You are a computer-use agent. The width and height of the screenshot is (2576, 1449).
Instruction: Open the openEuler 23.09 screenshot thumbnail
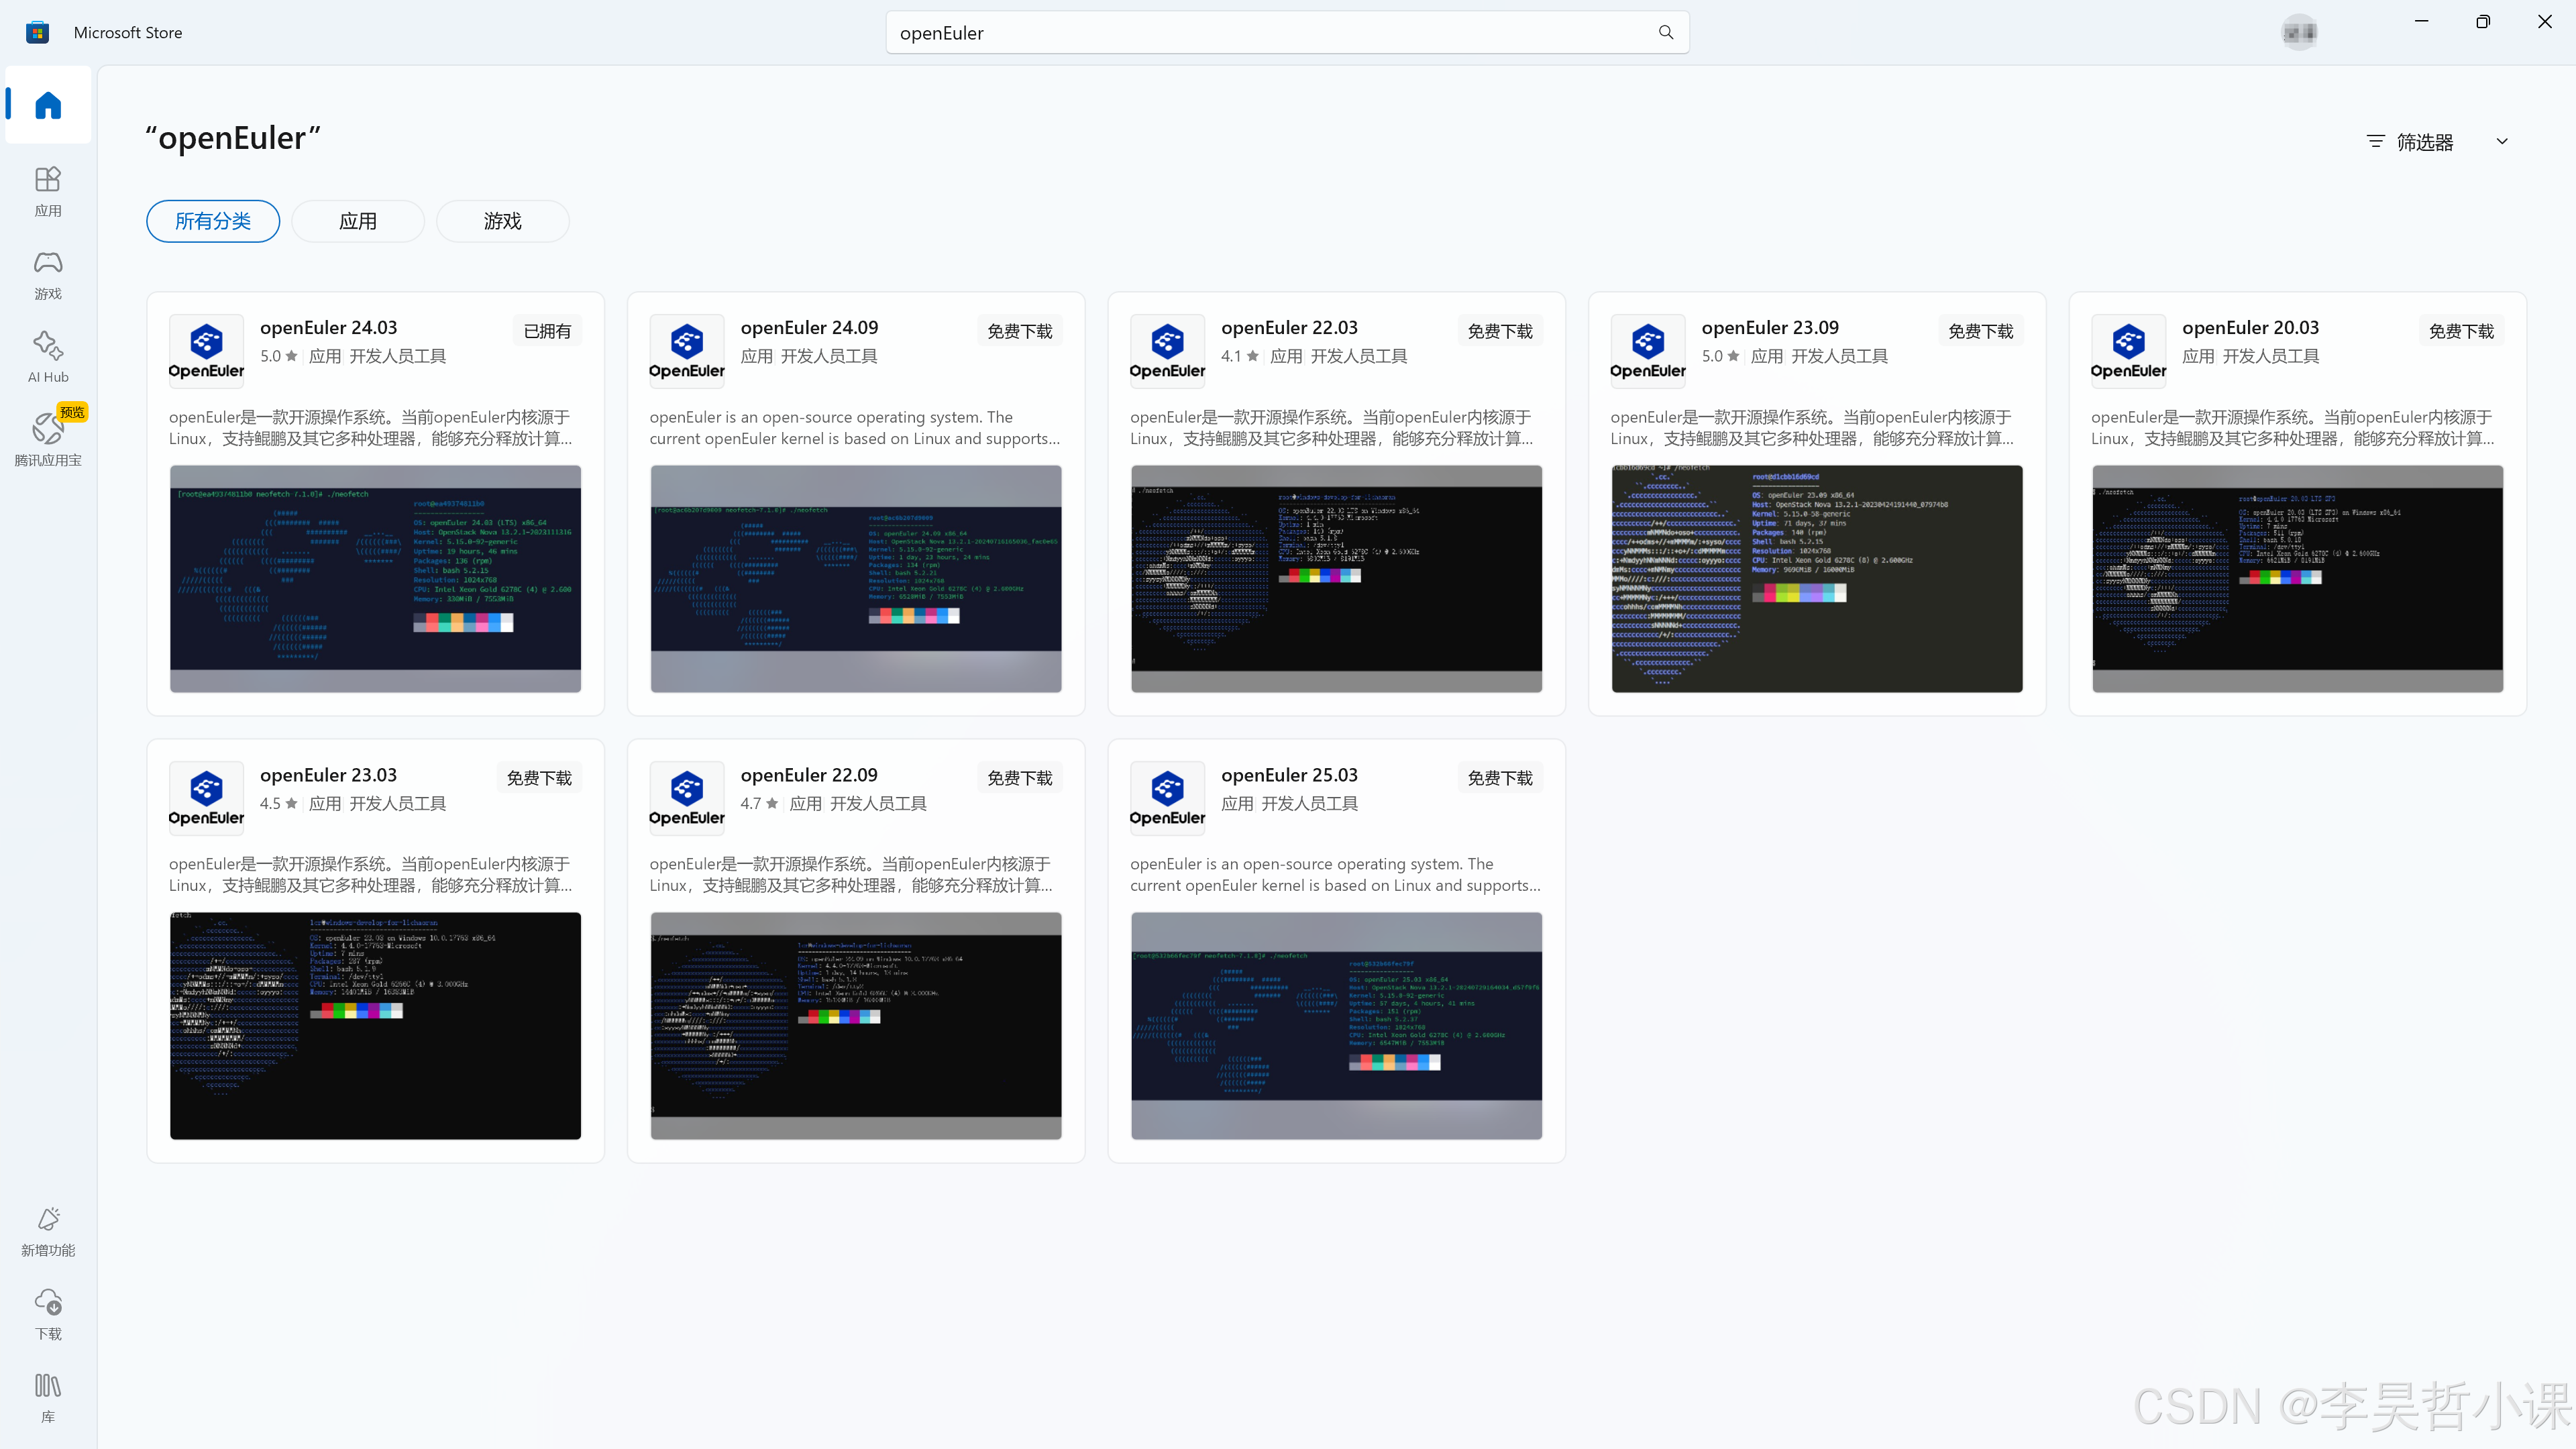coord(1816,578)
